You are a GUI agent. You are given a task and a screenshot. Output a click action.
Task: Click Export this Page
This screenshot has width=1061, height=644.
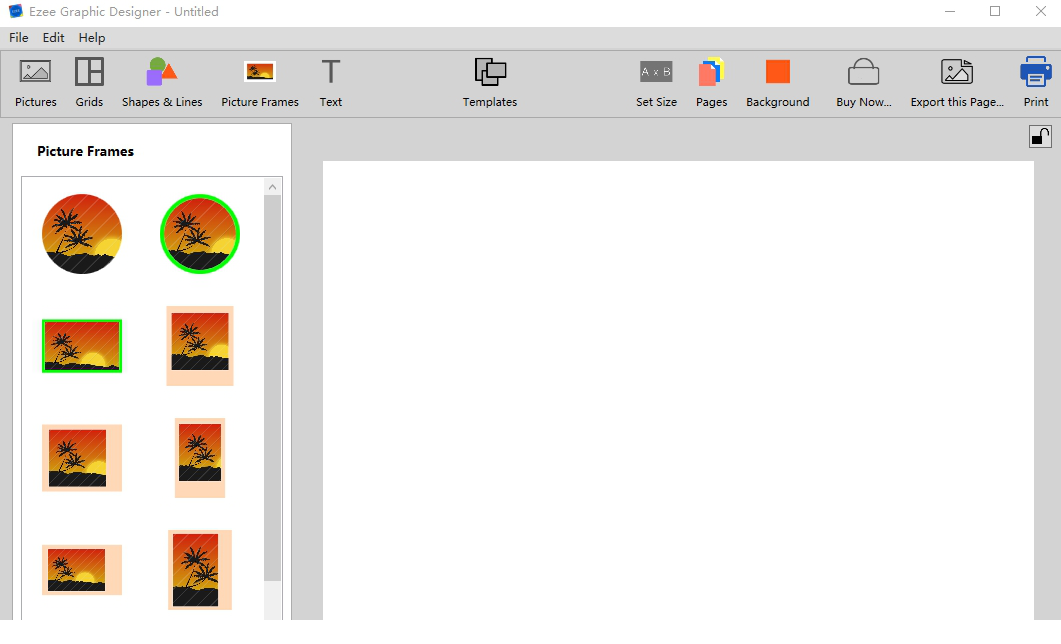tap(957, 83)
